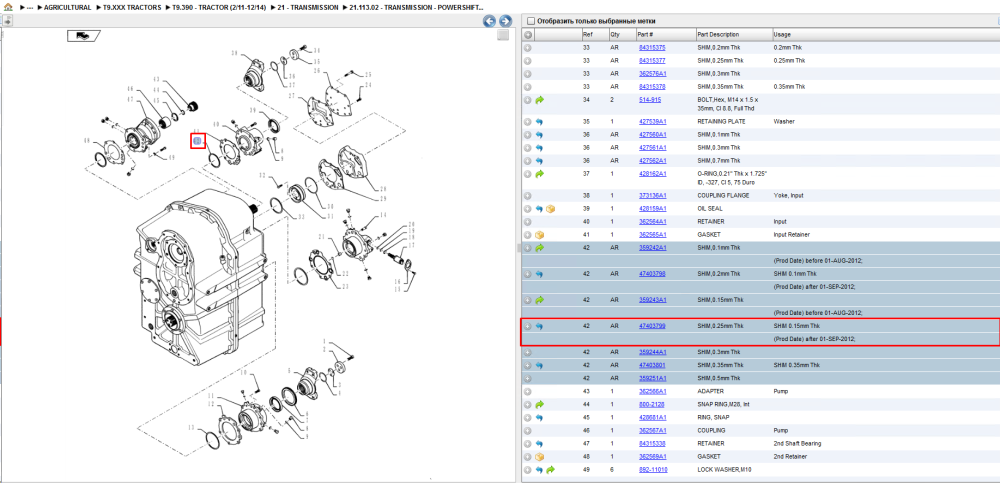
Task: Click the orange box icon on GASKET 2nd Retainer row
Action: (x=540, y=457)
